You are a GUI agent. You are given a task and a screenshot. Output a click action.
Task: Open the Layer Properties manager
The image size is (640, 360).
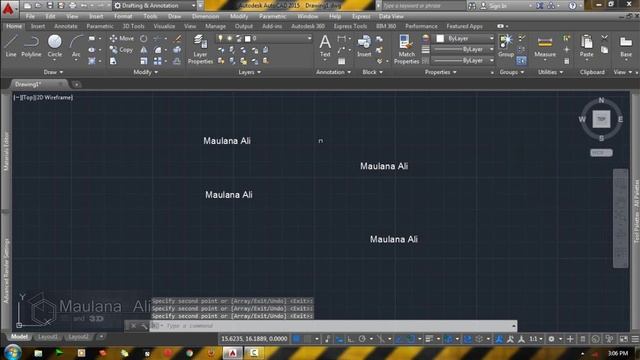pyautogui.click(x=200, y=49)
